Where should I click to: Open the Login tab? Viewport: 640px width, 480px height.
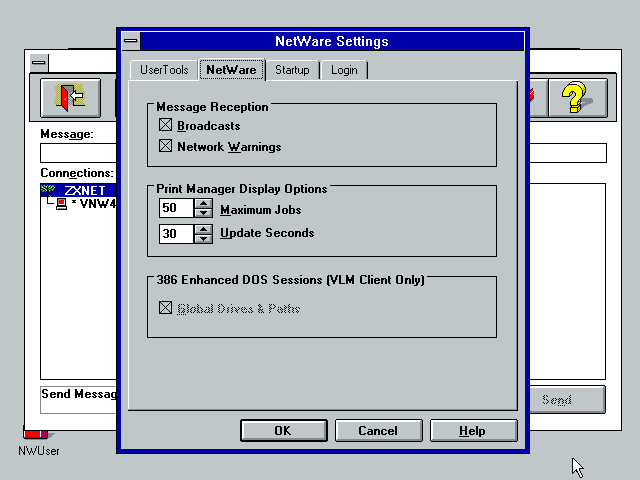(x=344, y=70)
